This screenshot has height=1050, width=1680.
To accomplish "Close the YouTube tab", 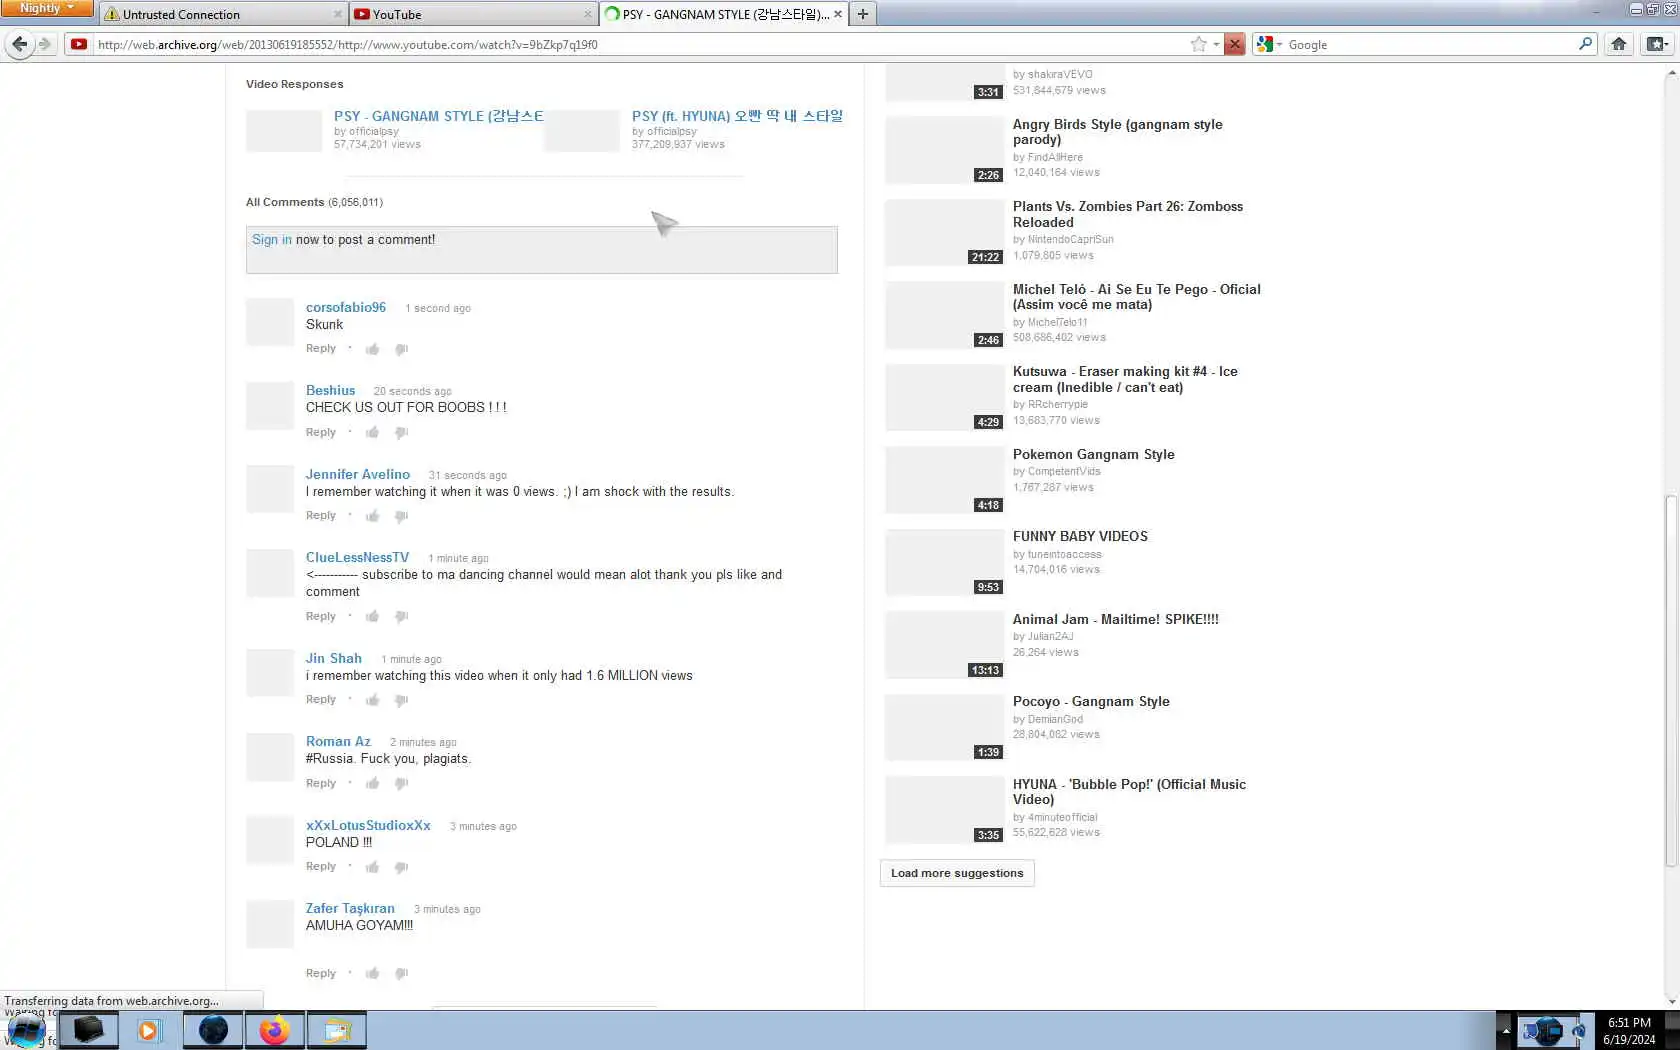I will (588, 14).
